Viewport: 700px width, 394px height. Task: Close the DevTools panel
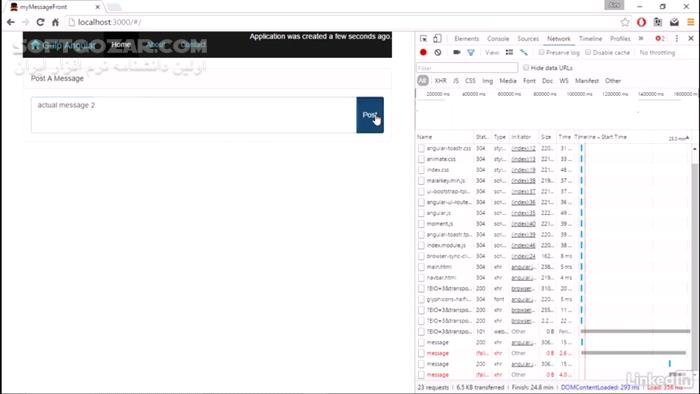(691, 39)
